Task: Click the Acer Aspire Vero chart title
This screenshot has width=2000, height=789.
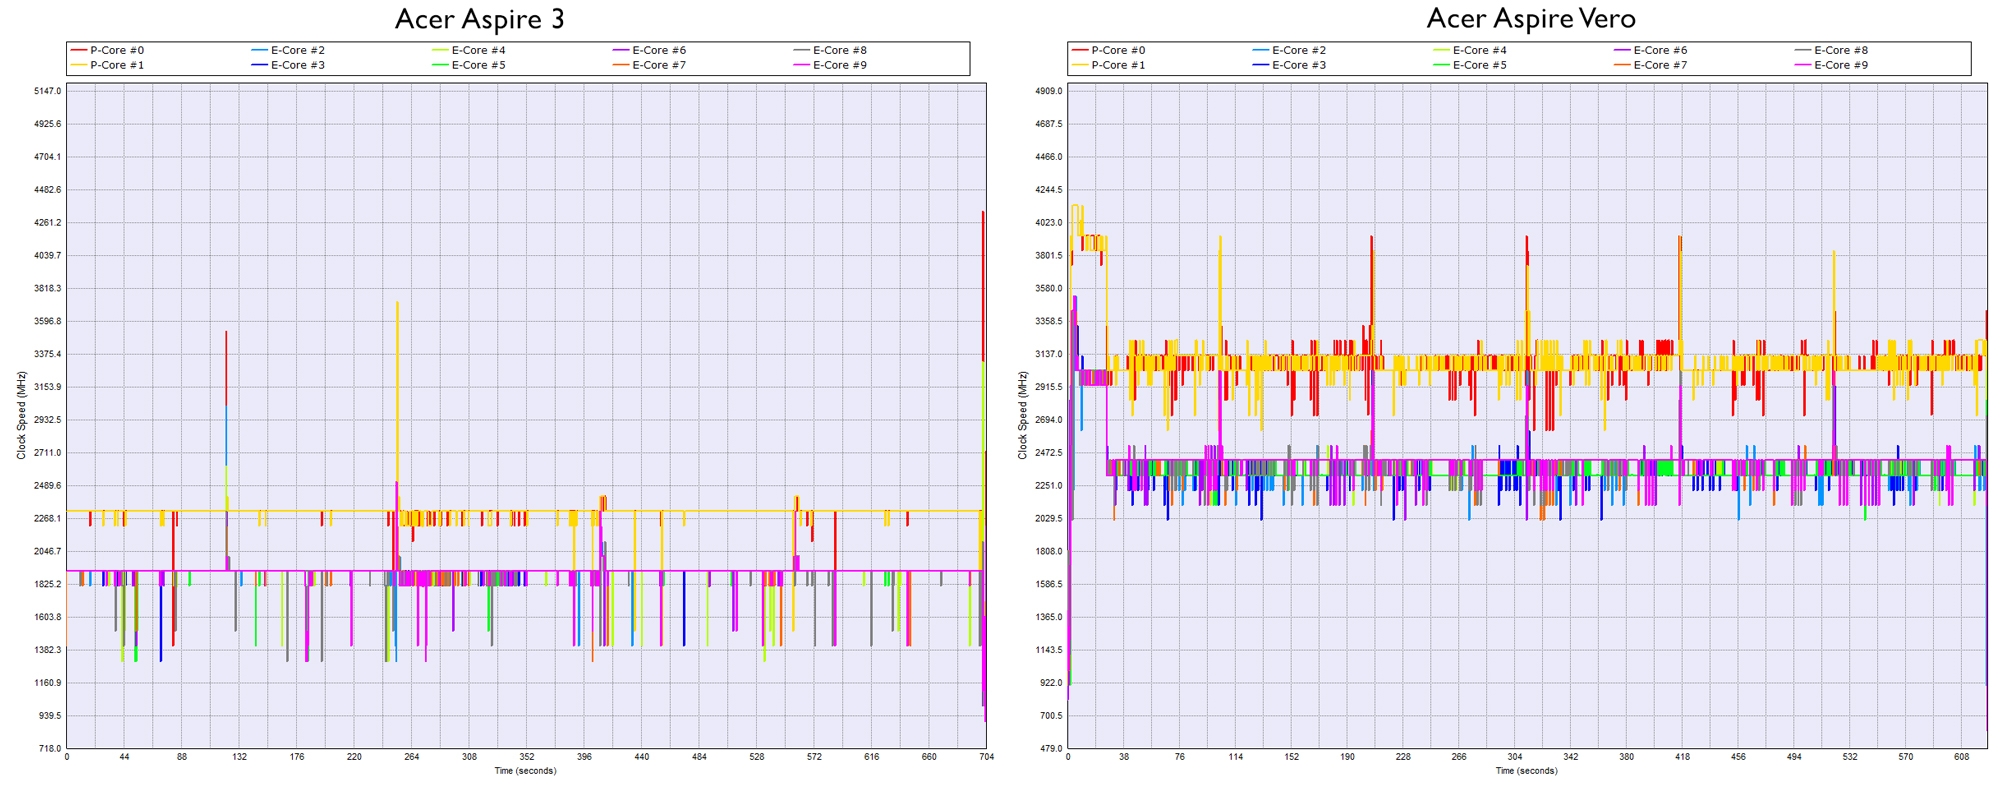Action: click(x=1531, y=19)
